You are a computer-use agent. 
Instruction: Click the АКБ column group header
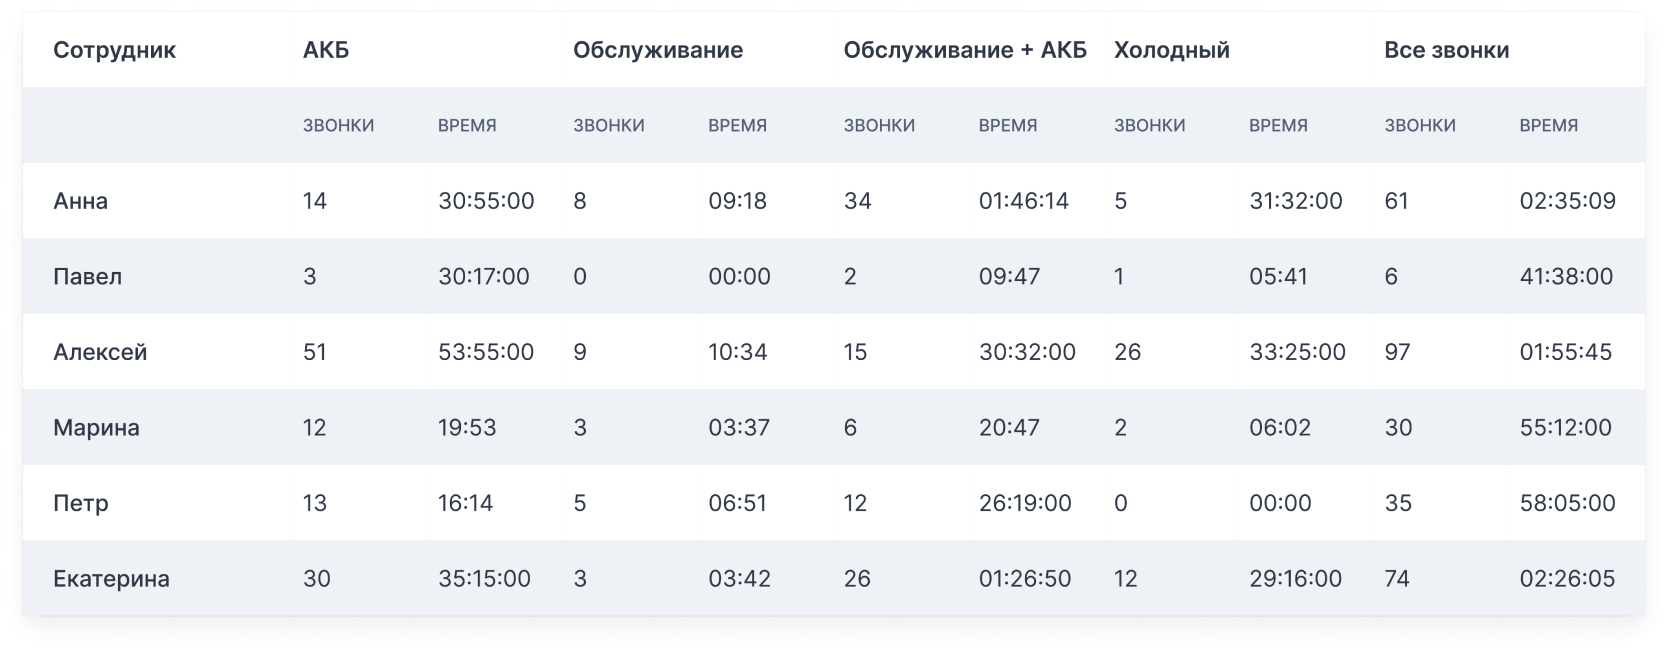click(326, 50)
